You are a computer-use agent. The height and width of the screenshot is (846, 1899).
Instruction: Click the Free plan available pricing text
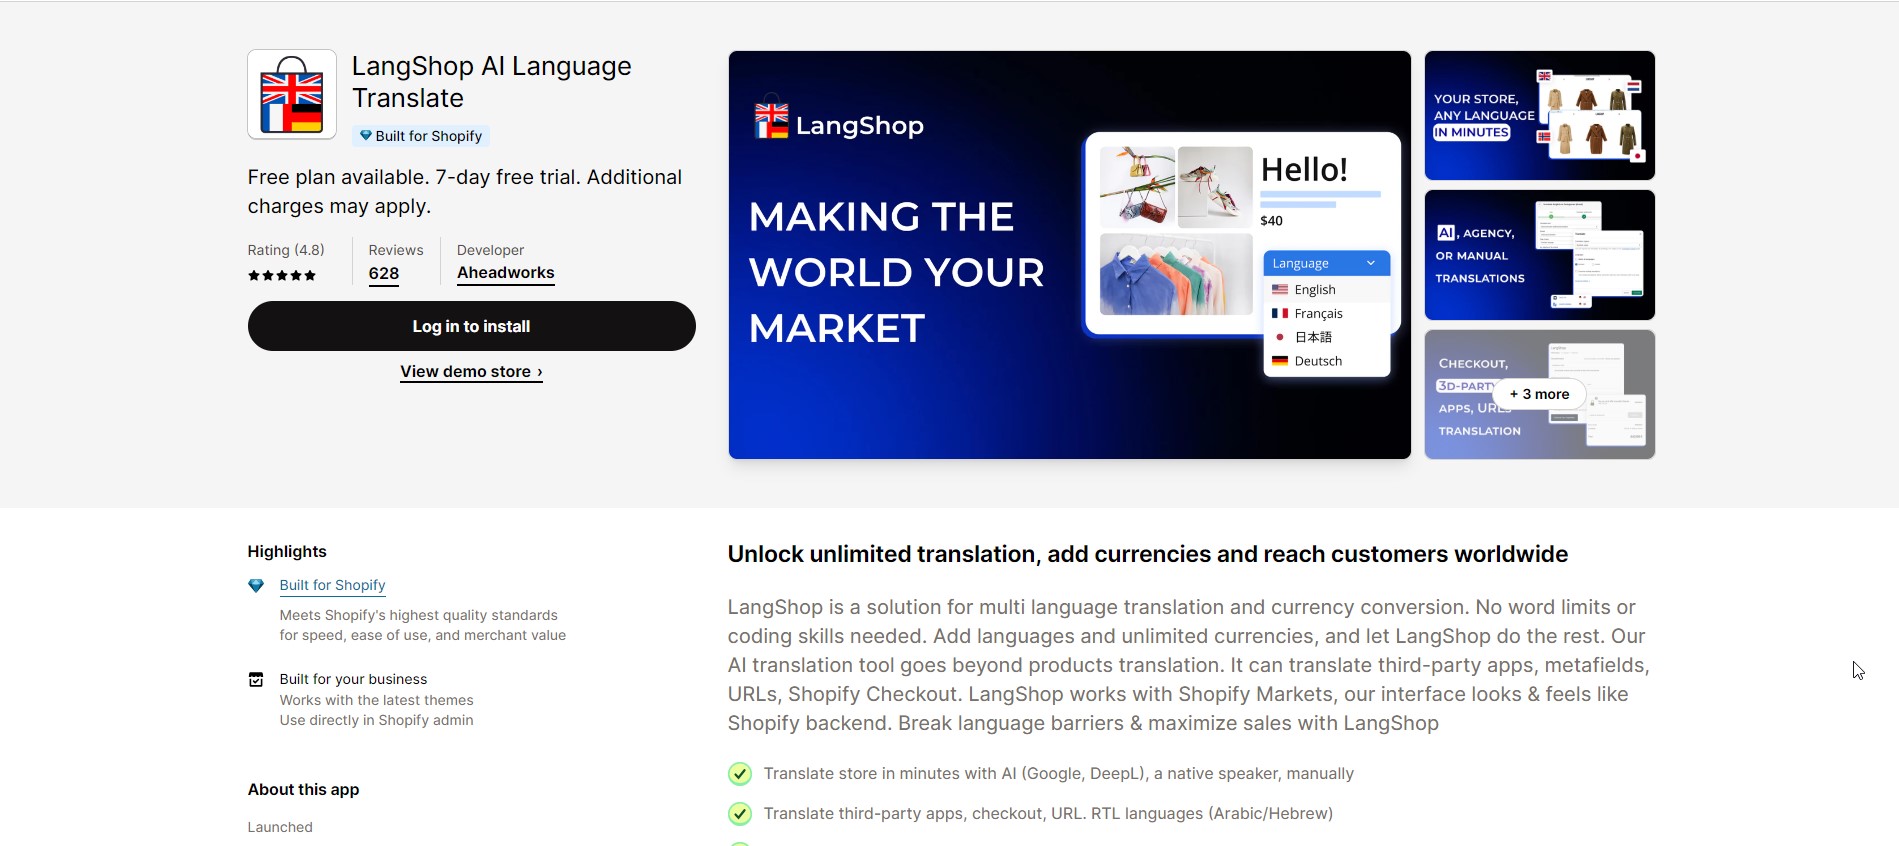click(x=465, y=192)
